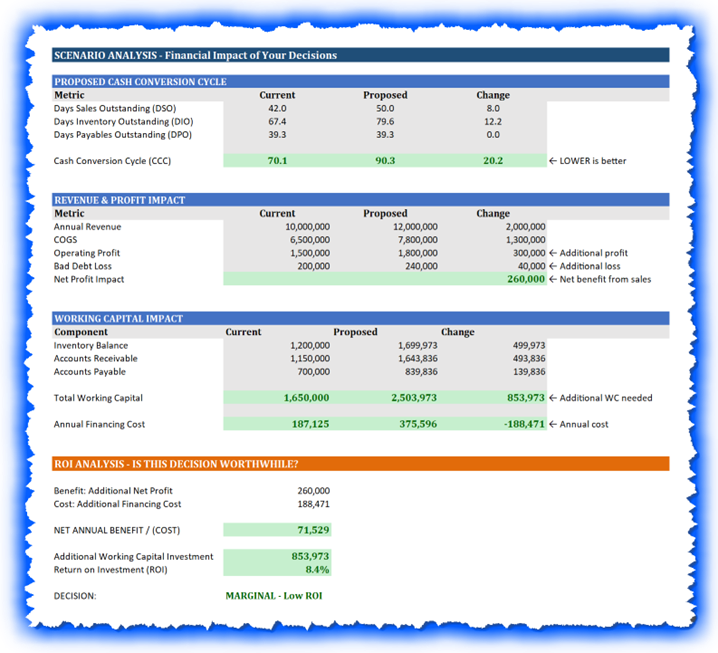718x653 pixels.
Task: Click the ROI Analysis orange section header
Action: (360, 464)
